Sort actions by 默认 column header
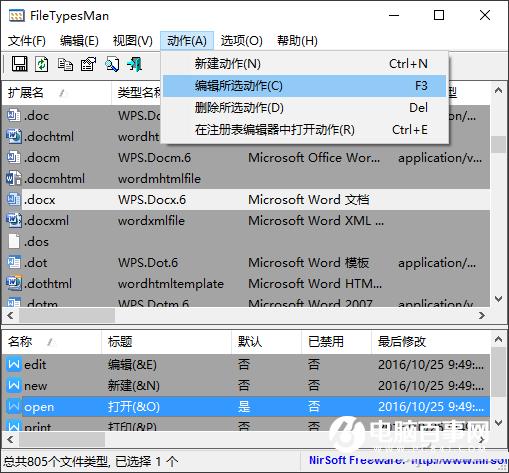509x473 pixels. point(266,341)
